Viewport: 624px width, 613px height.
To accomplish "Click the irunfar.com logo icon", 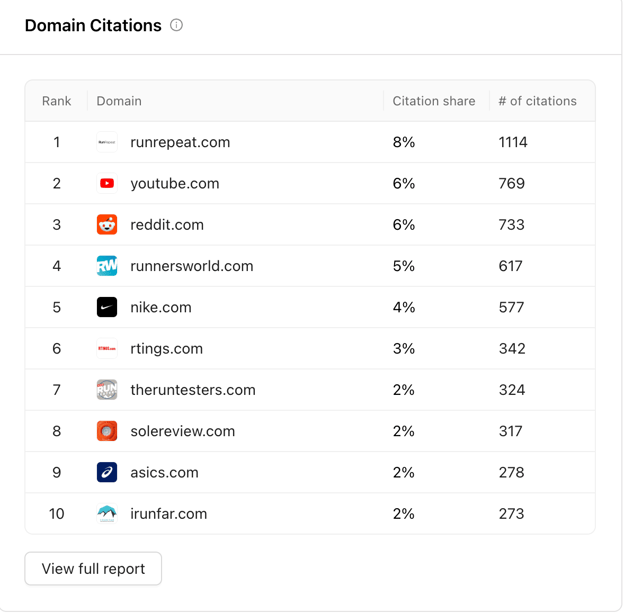I will pos(107,514).
